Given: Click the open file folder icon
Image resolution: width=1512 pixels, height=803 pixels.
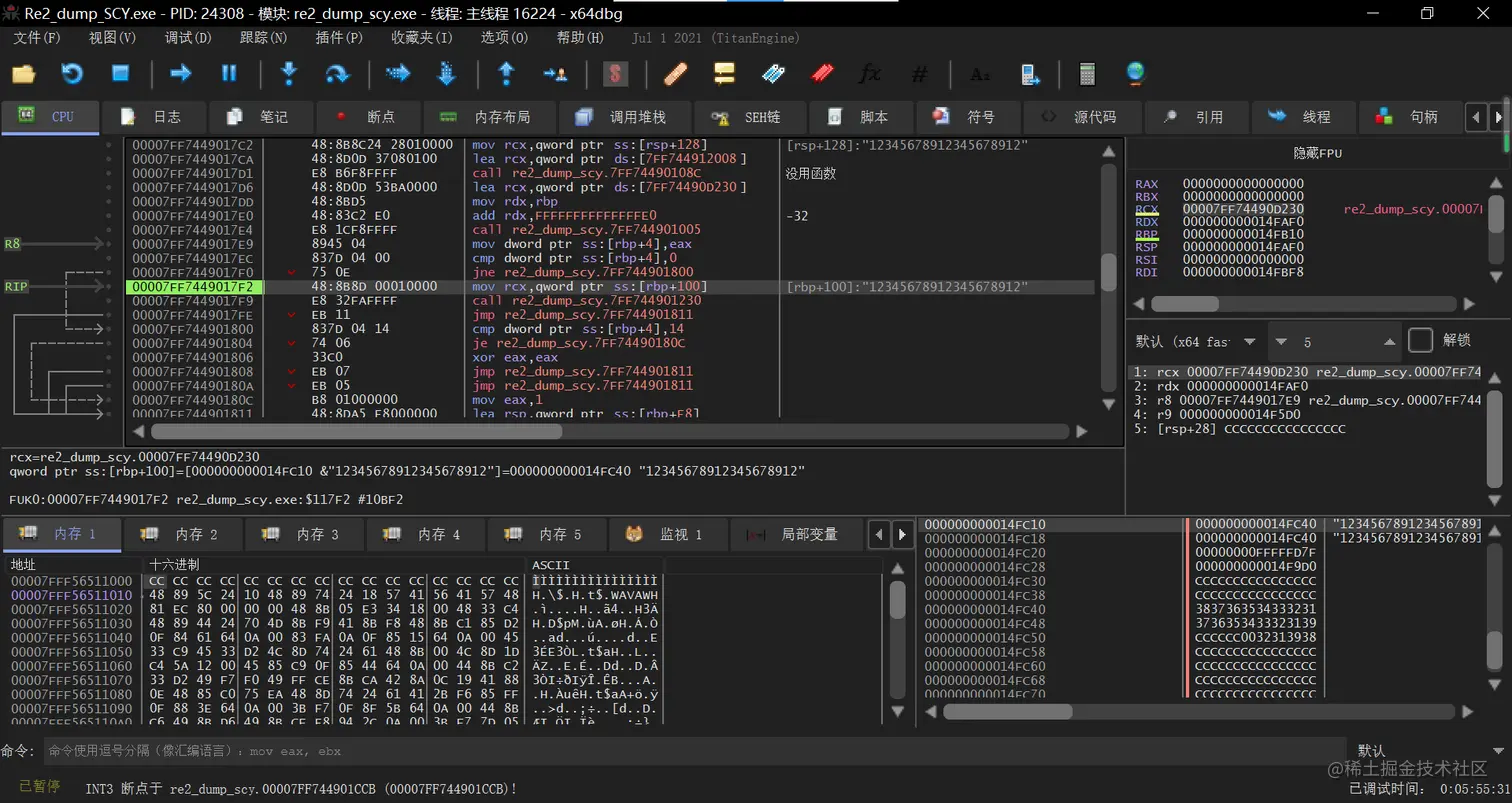Looking at the screenshot, I should [x=23, y=73].
